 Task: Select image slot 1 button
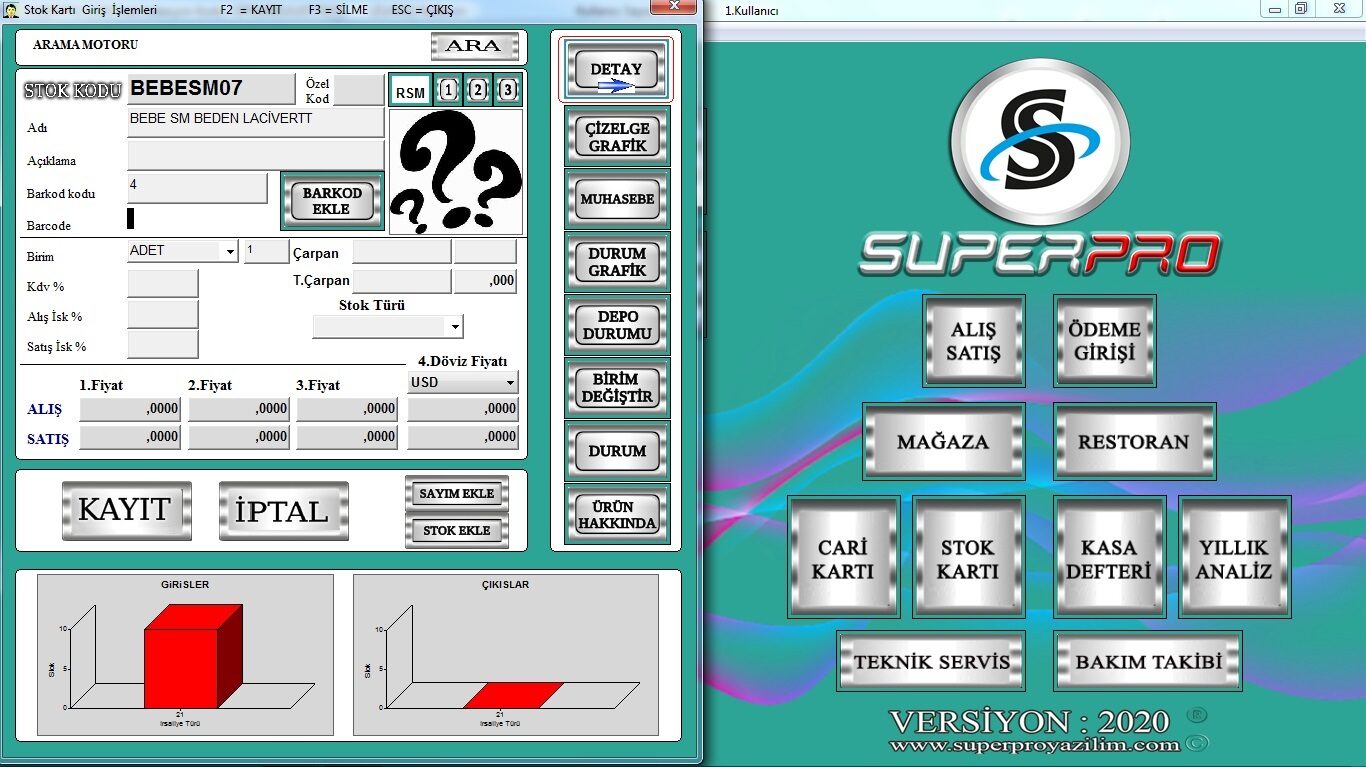pyautogui.click(x=447, y=91)
